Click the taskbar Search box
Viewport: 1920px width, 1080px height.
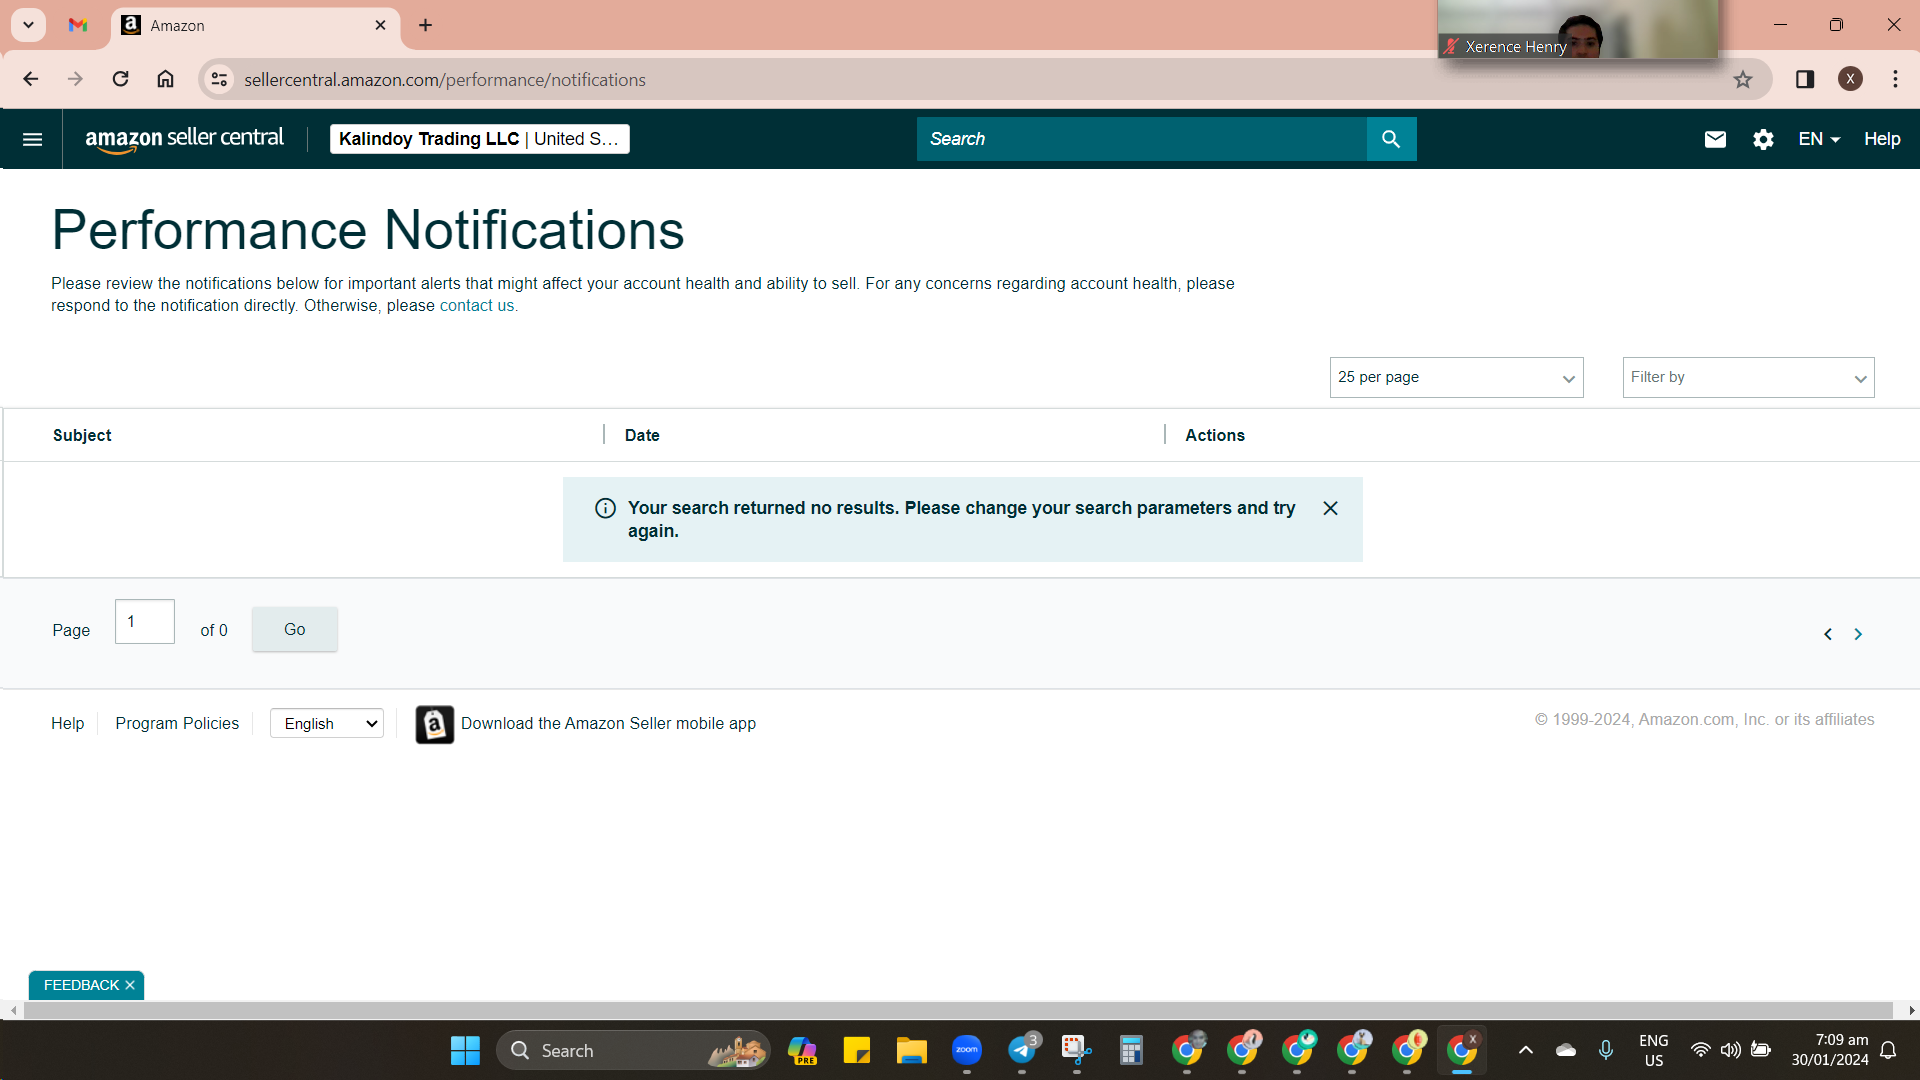[633, 1050]
